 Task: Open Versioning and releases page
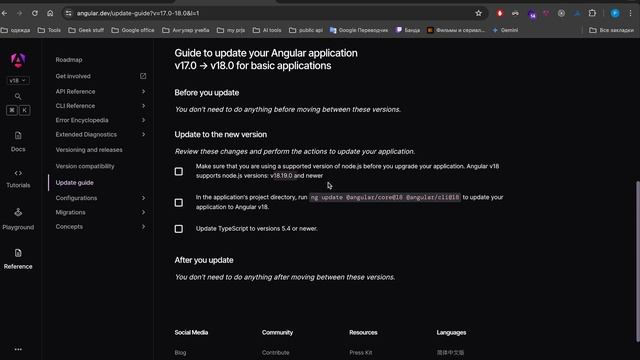click(89, 150)
